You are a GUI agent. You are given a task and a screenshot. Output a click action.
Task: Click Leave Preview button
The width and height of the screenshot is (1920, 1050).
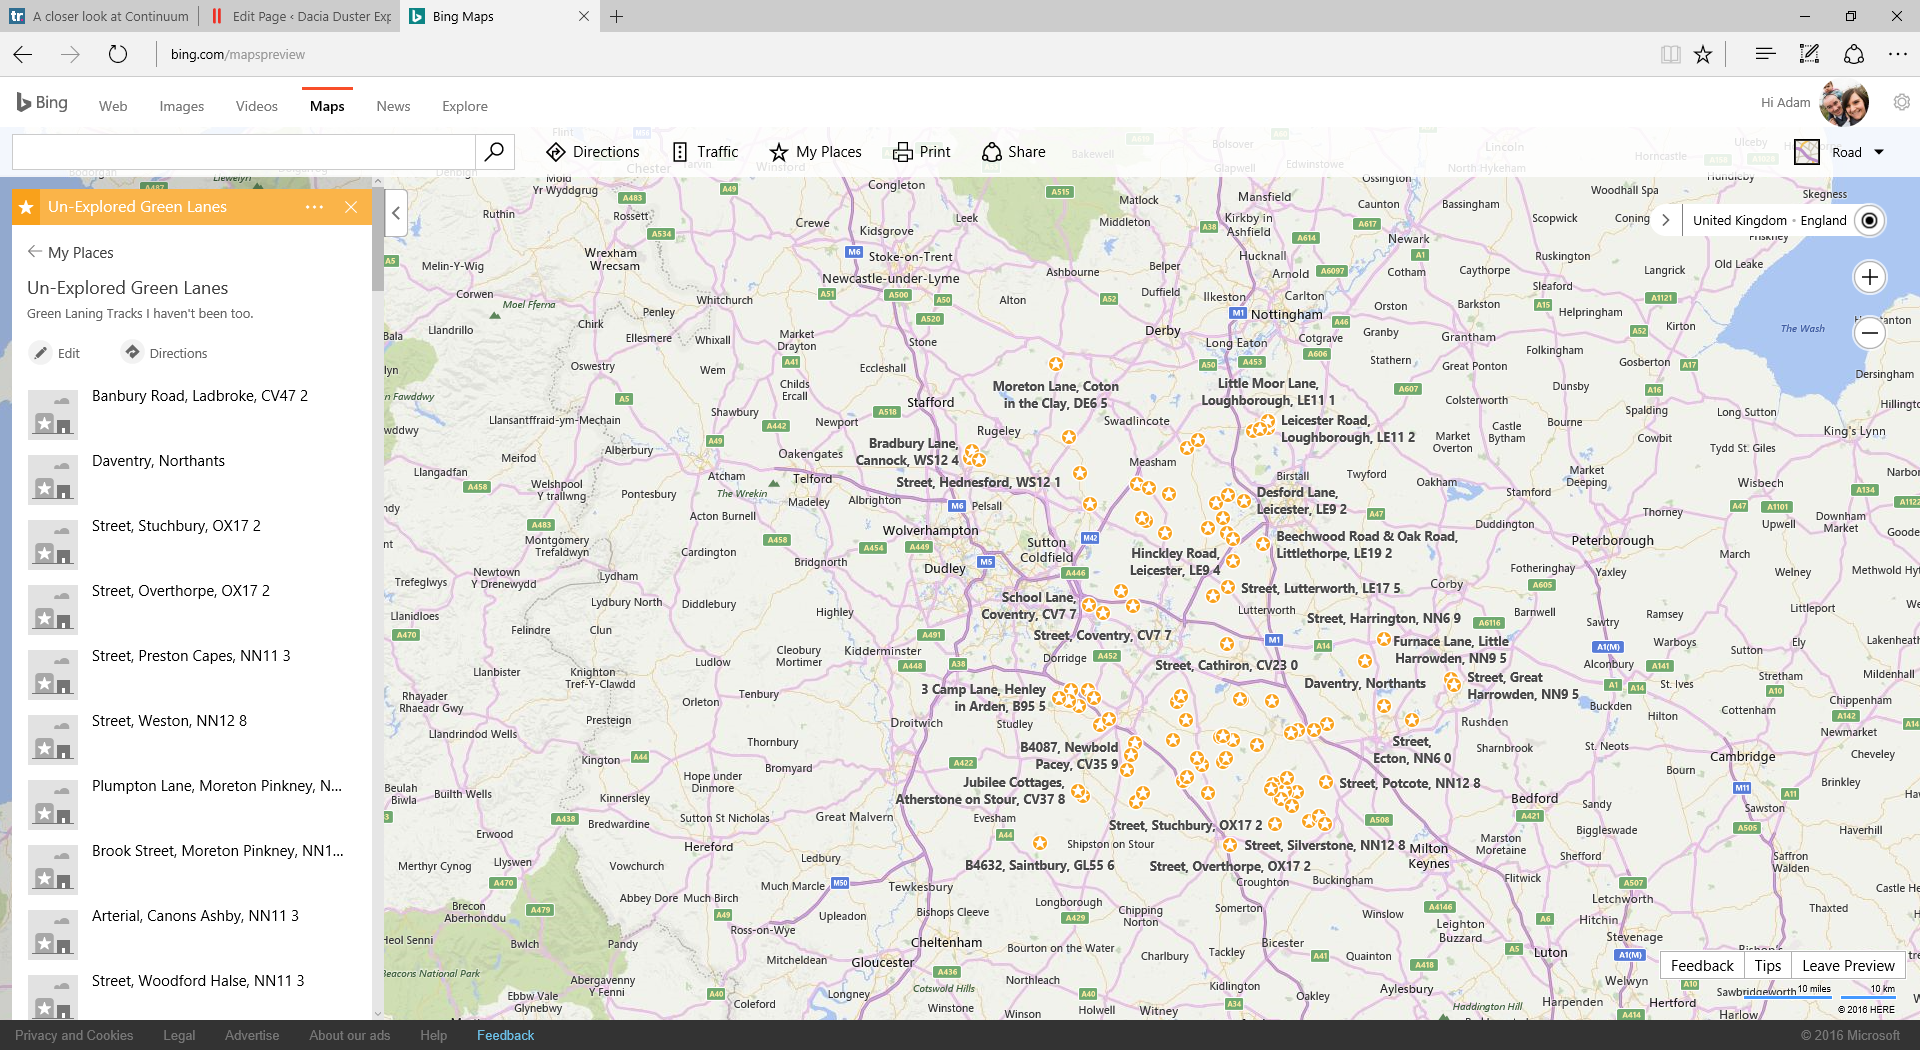1847,965
